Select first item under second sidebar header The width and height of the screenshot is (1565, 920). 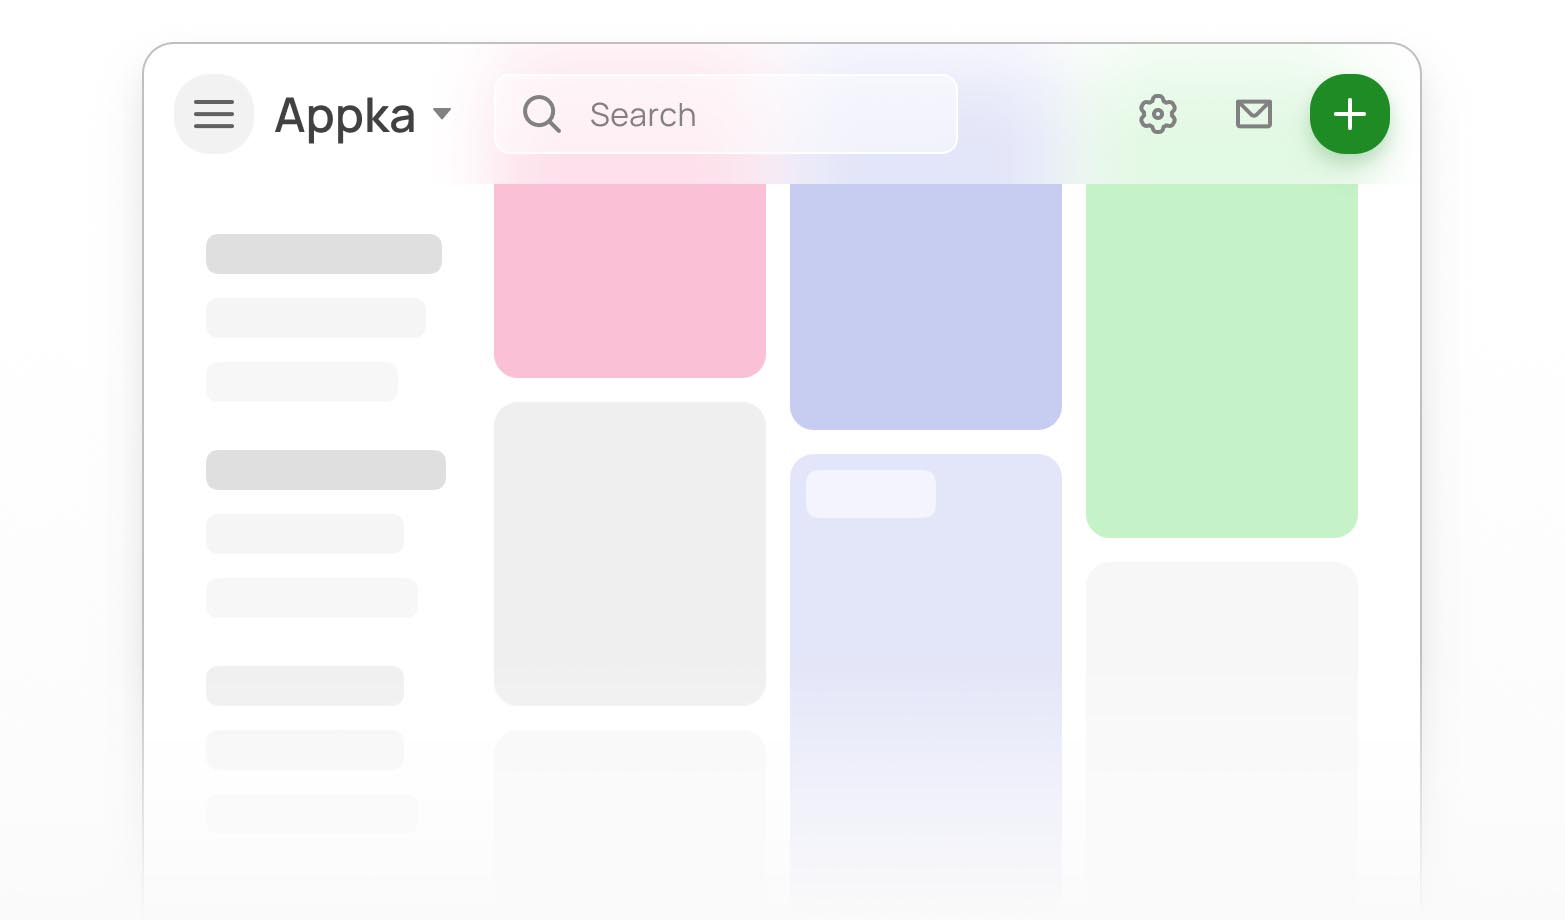[x=305, y=534]
